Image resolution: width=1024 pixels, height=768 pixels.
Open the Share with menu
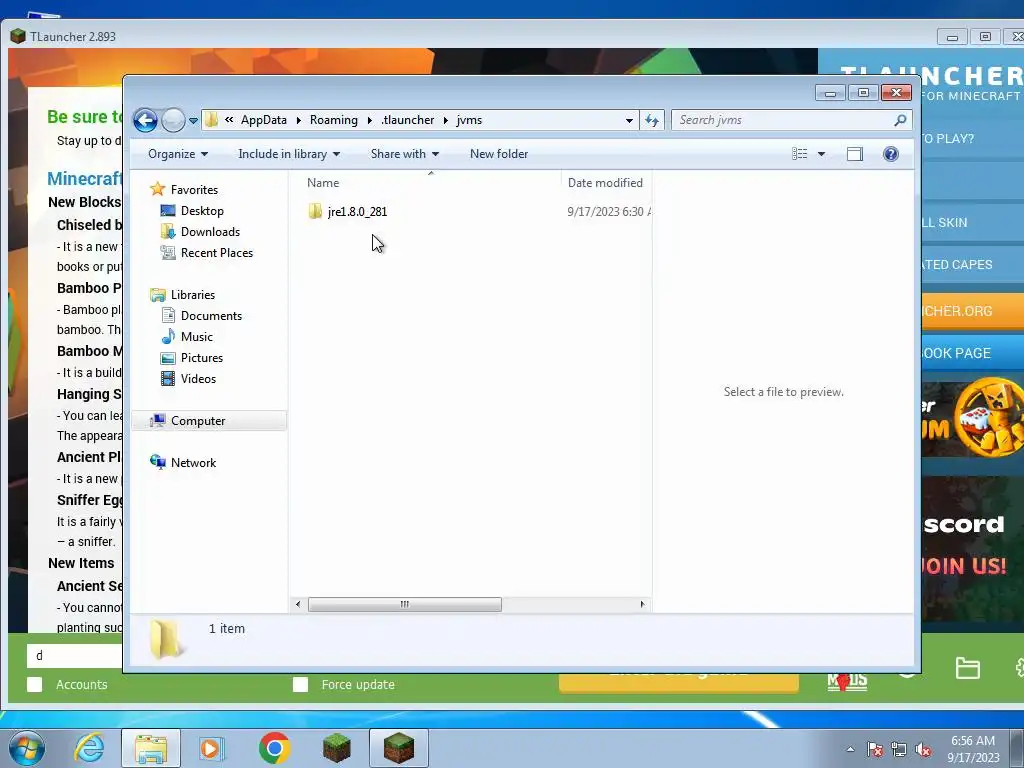pyautogui.click(x=404, y=154)
